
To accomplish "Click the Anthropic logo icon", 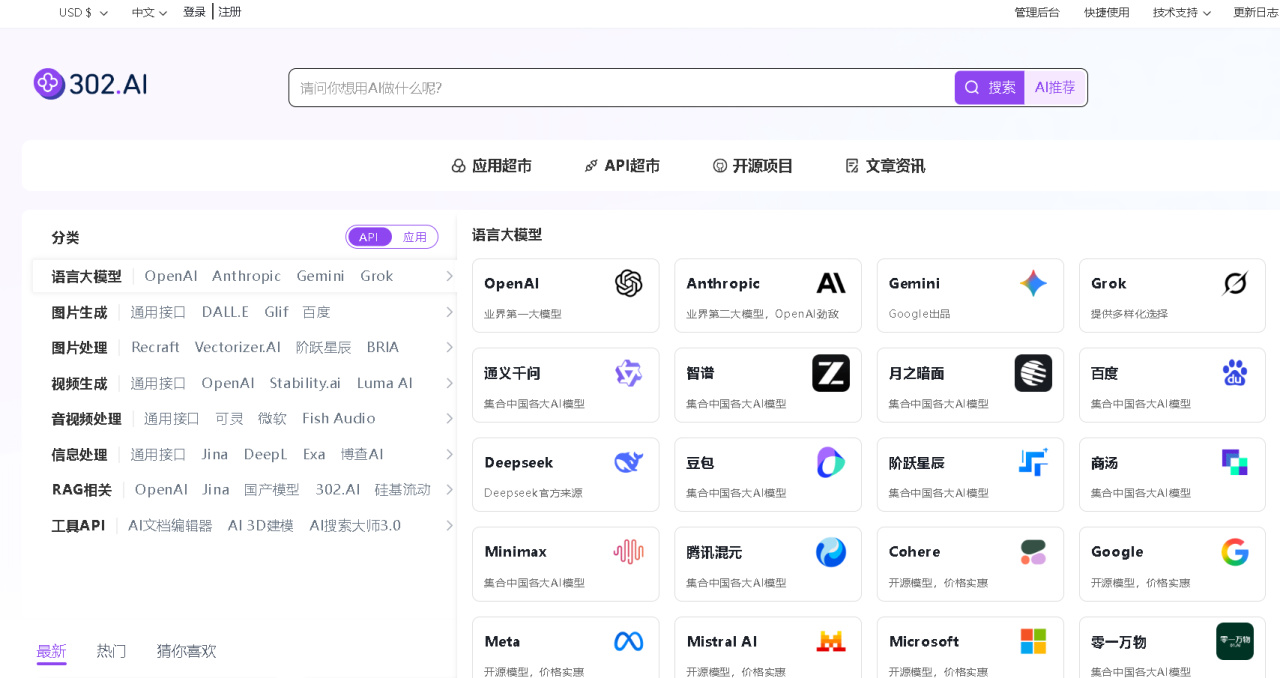I will pos(831,283).
